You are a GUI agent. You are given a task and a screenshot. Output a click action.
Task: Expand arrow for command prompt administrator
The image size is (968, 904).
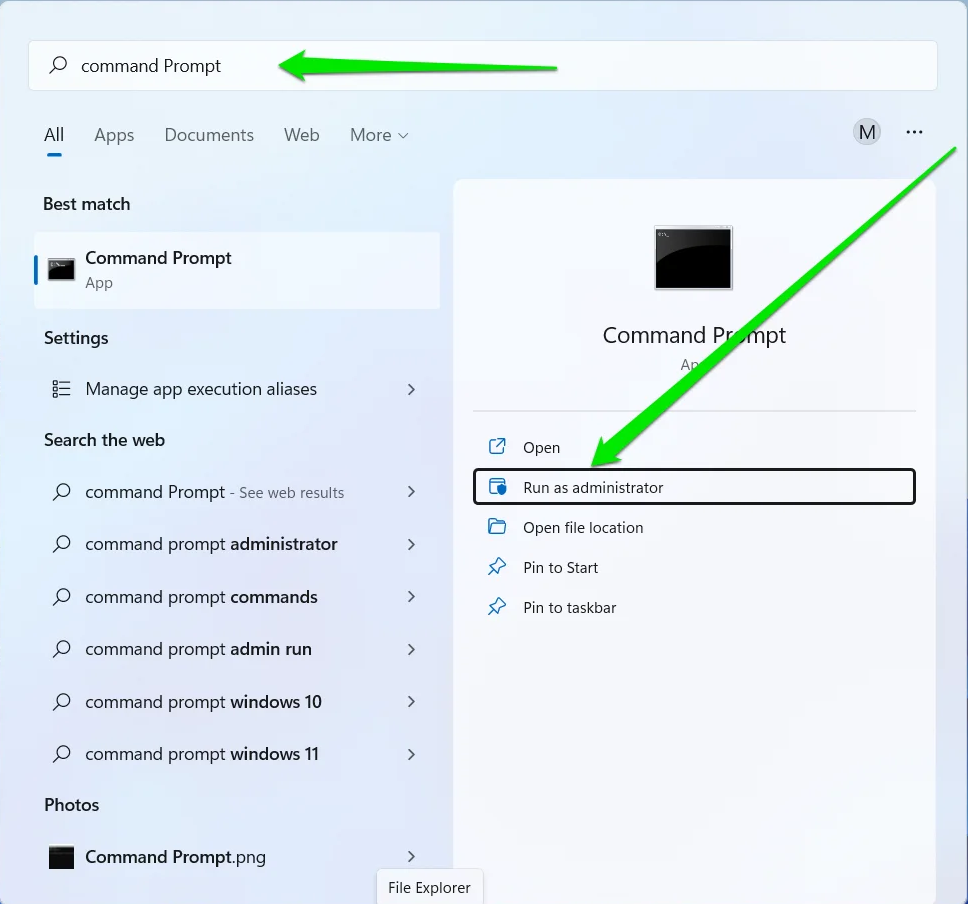point(411,544)
